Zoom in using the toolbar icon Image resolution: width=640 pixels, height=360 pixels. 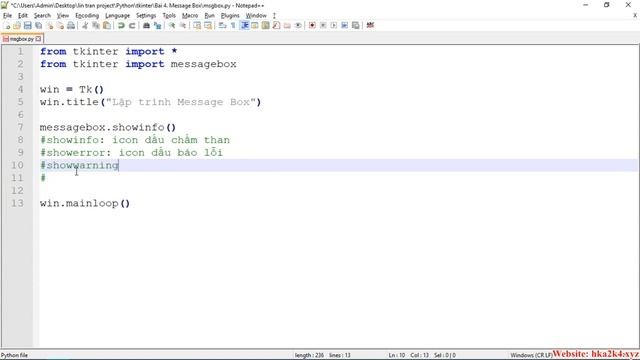coord(172,25)
